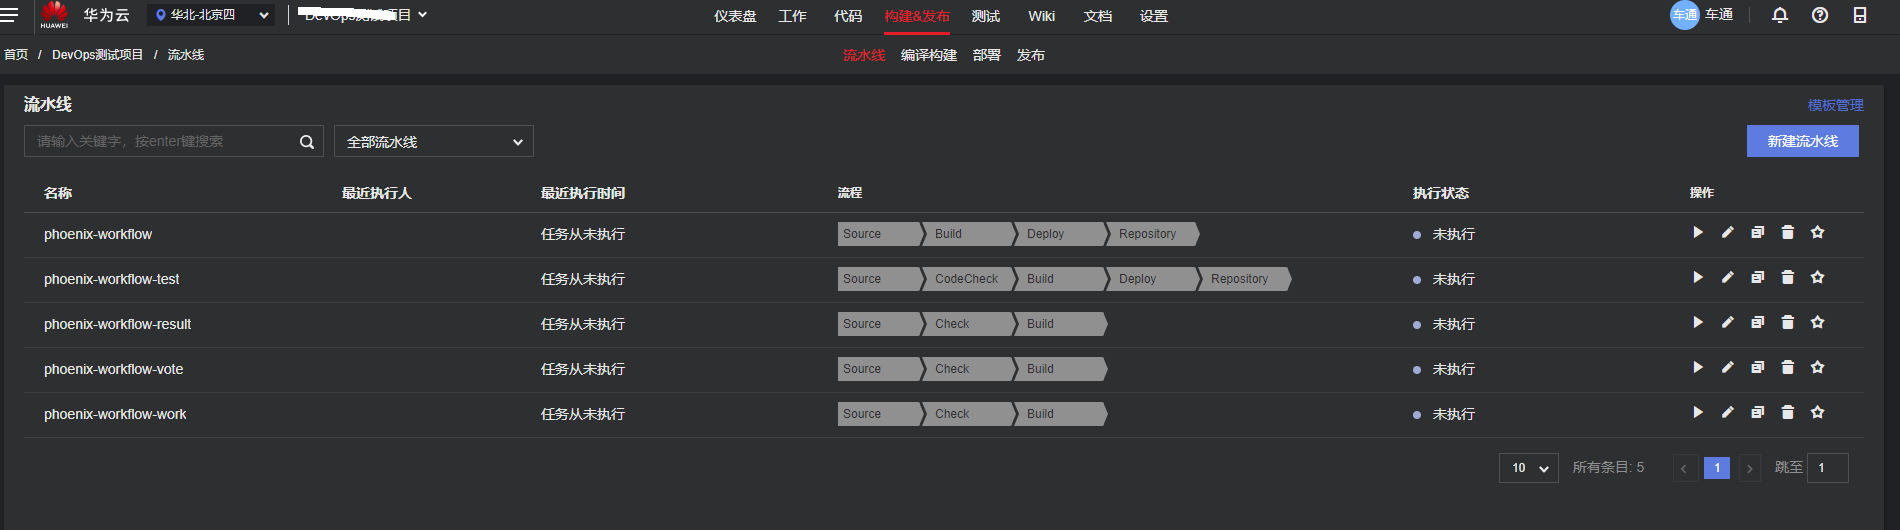This screenshot has height=530, width=1900.
Task: Open the 全部流水线 filter dropdown
Action: [434, 141]
